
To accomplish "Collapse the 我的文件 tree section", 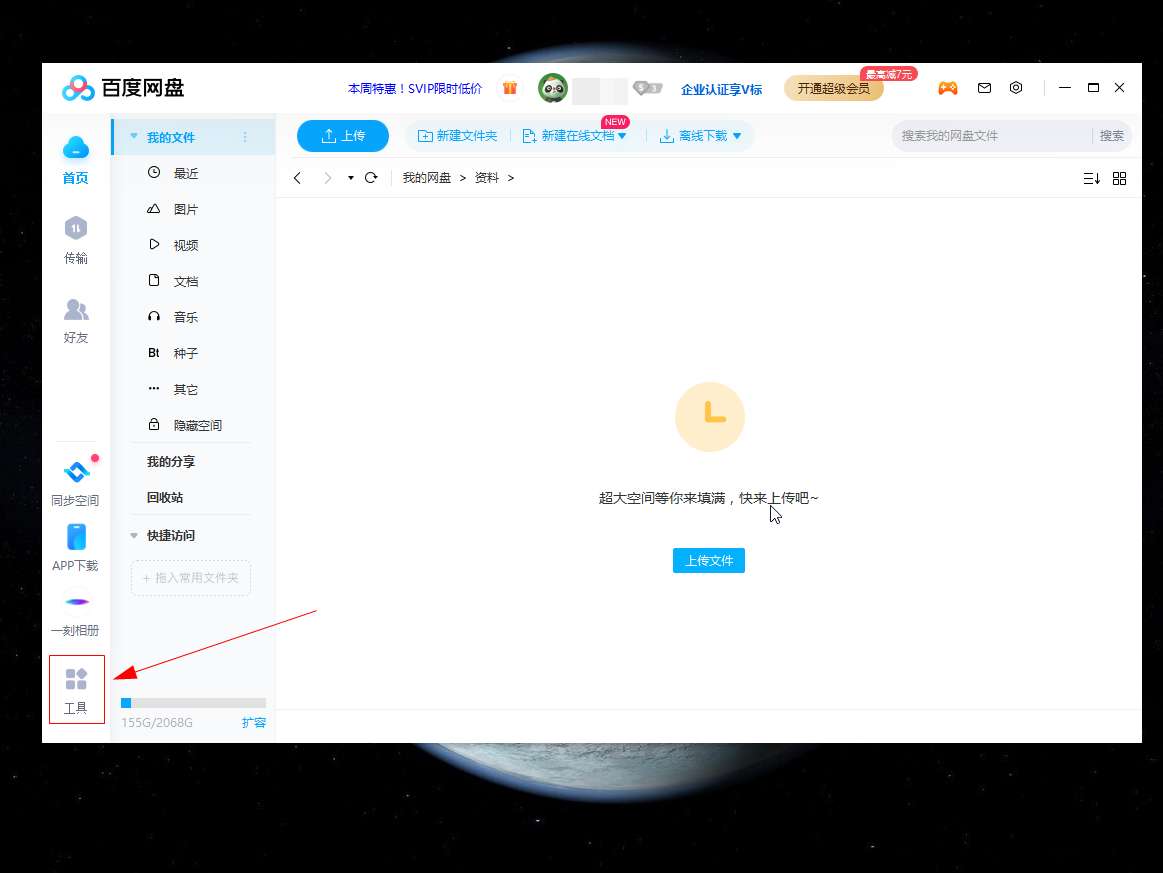I will pos(134,136).
